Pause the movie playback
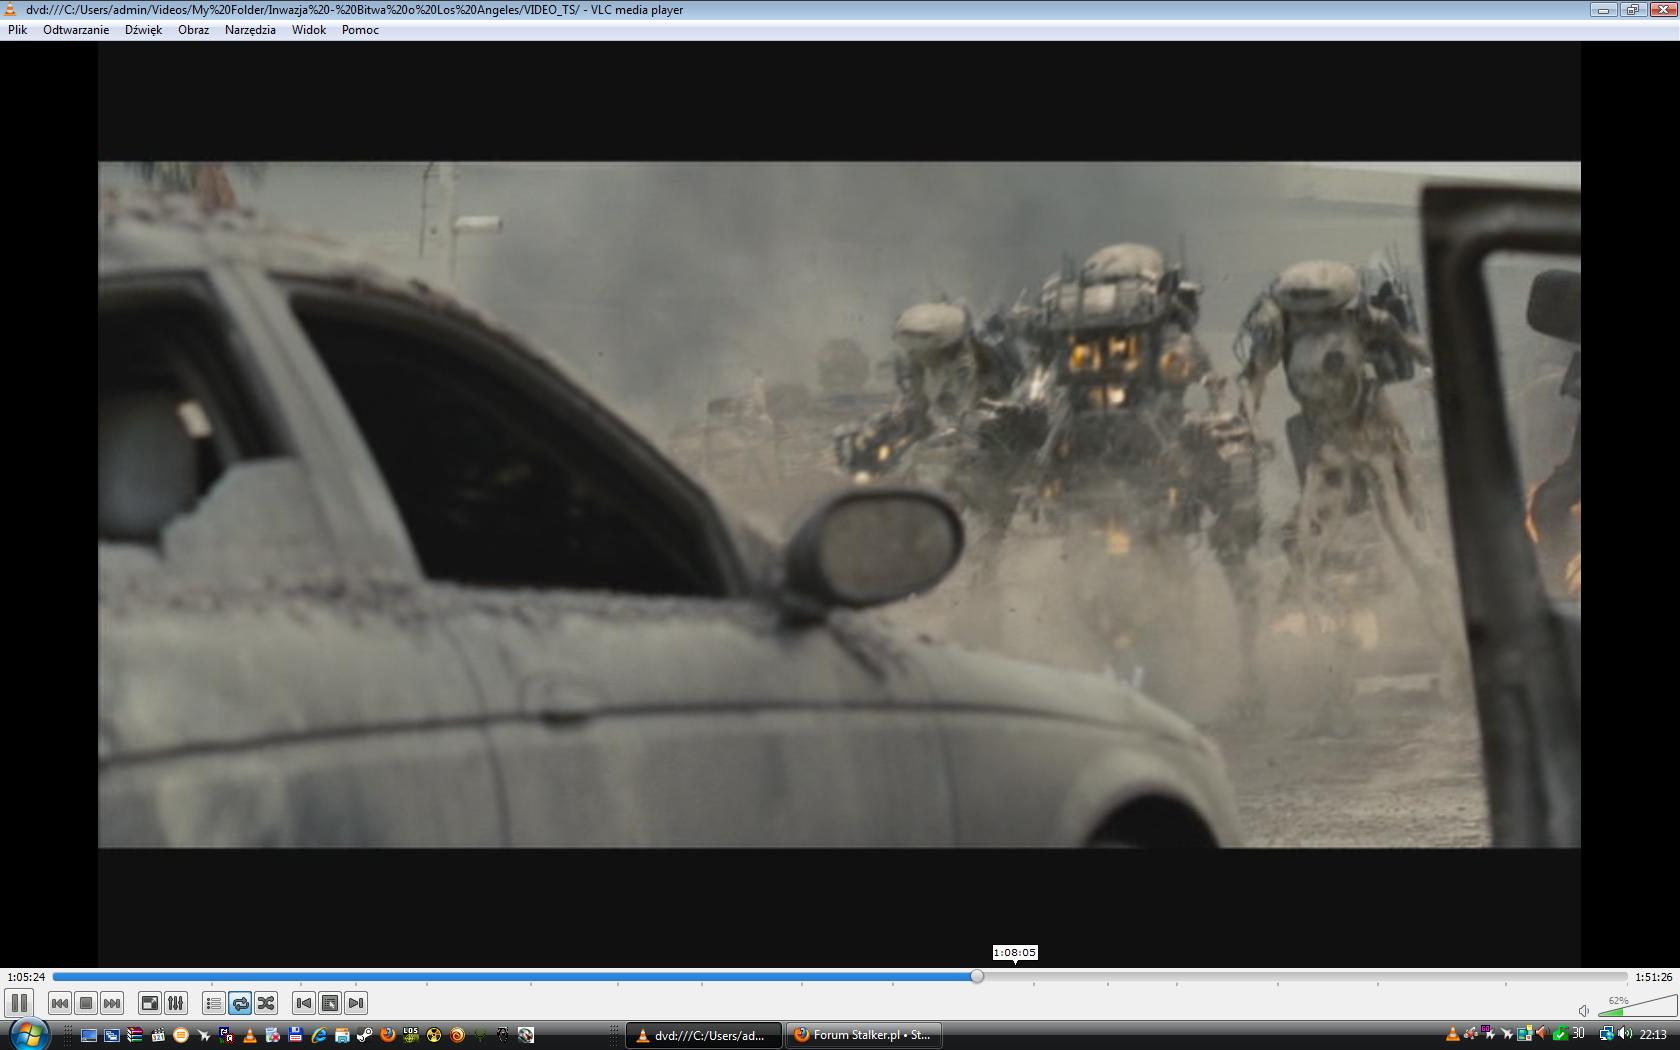The height and width of the screenshot is (1050, 1680). tap(19, 1003)
